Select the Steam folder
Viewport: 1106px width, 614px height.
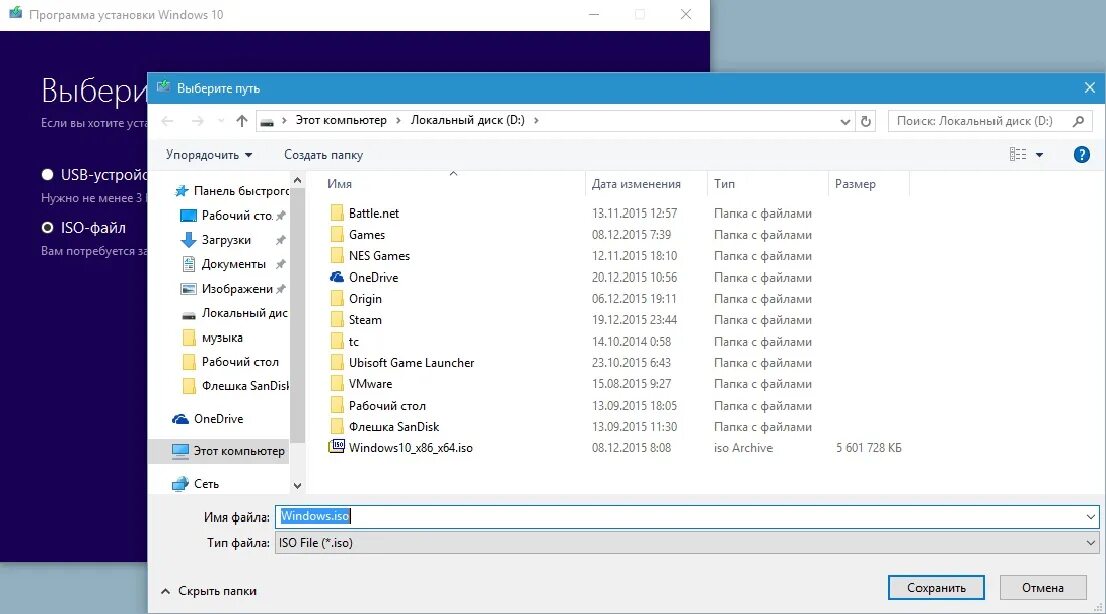[x=365, y=320]
